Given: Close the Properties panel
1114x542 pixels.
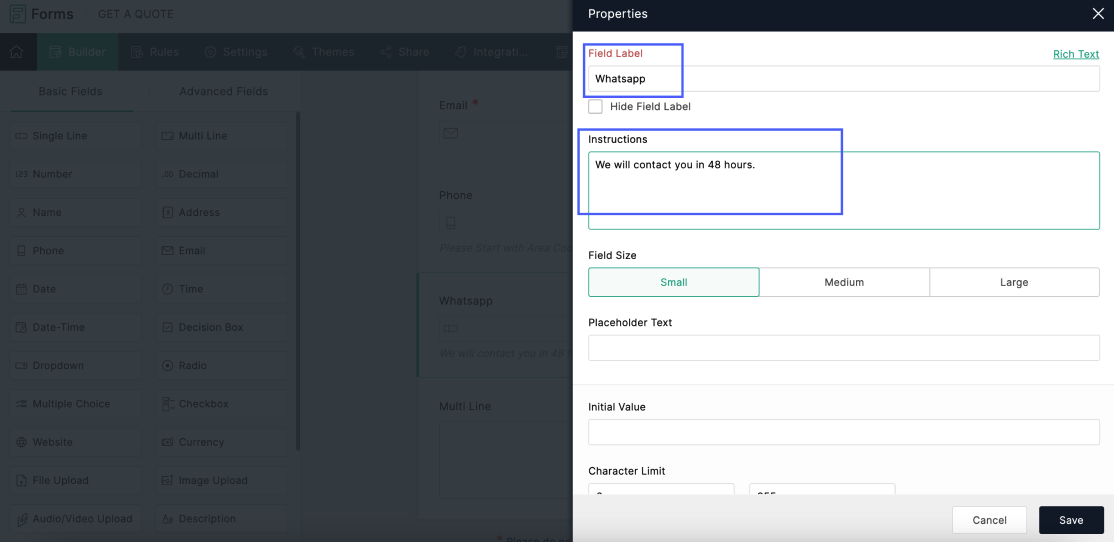Looking at the screenshot, I should point(1097,14).
